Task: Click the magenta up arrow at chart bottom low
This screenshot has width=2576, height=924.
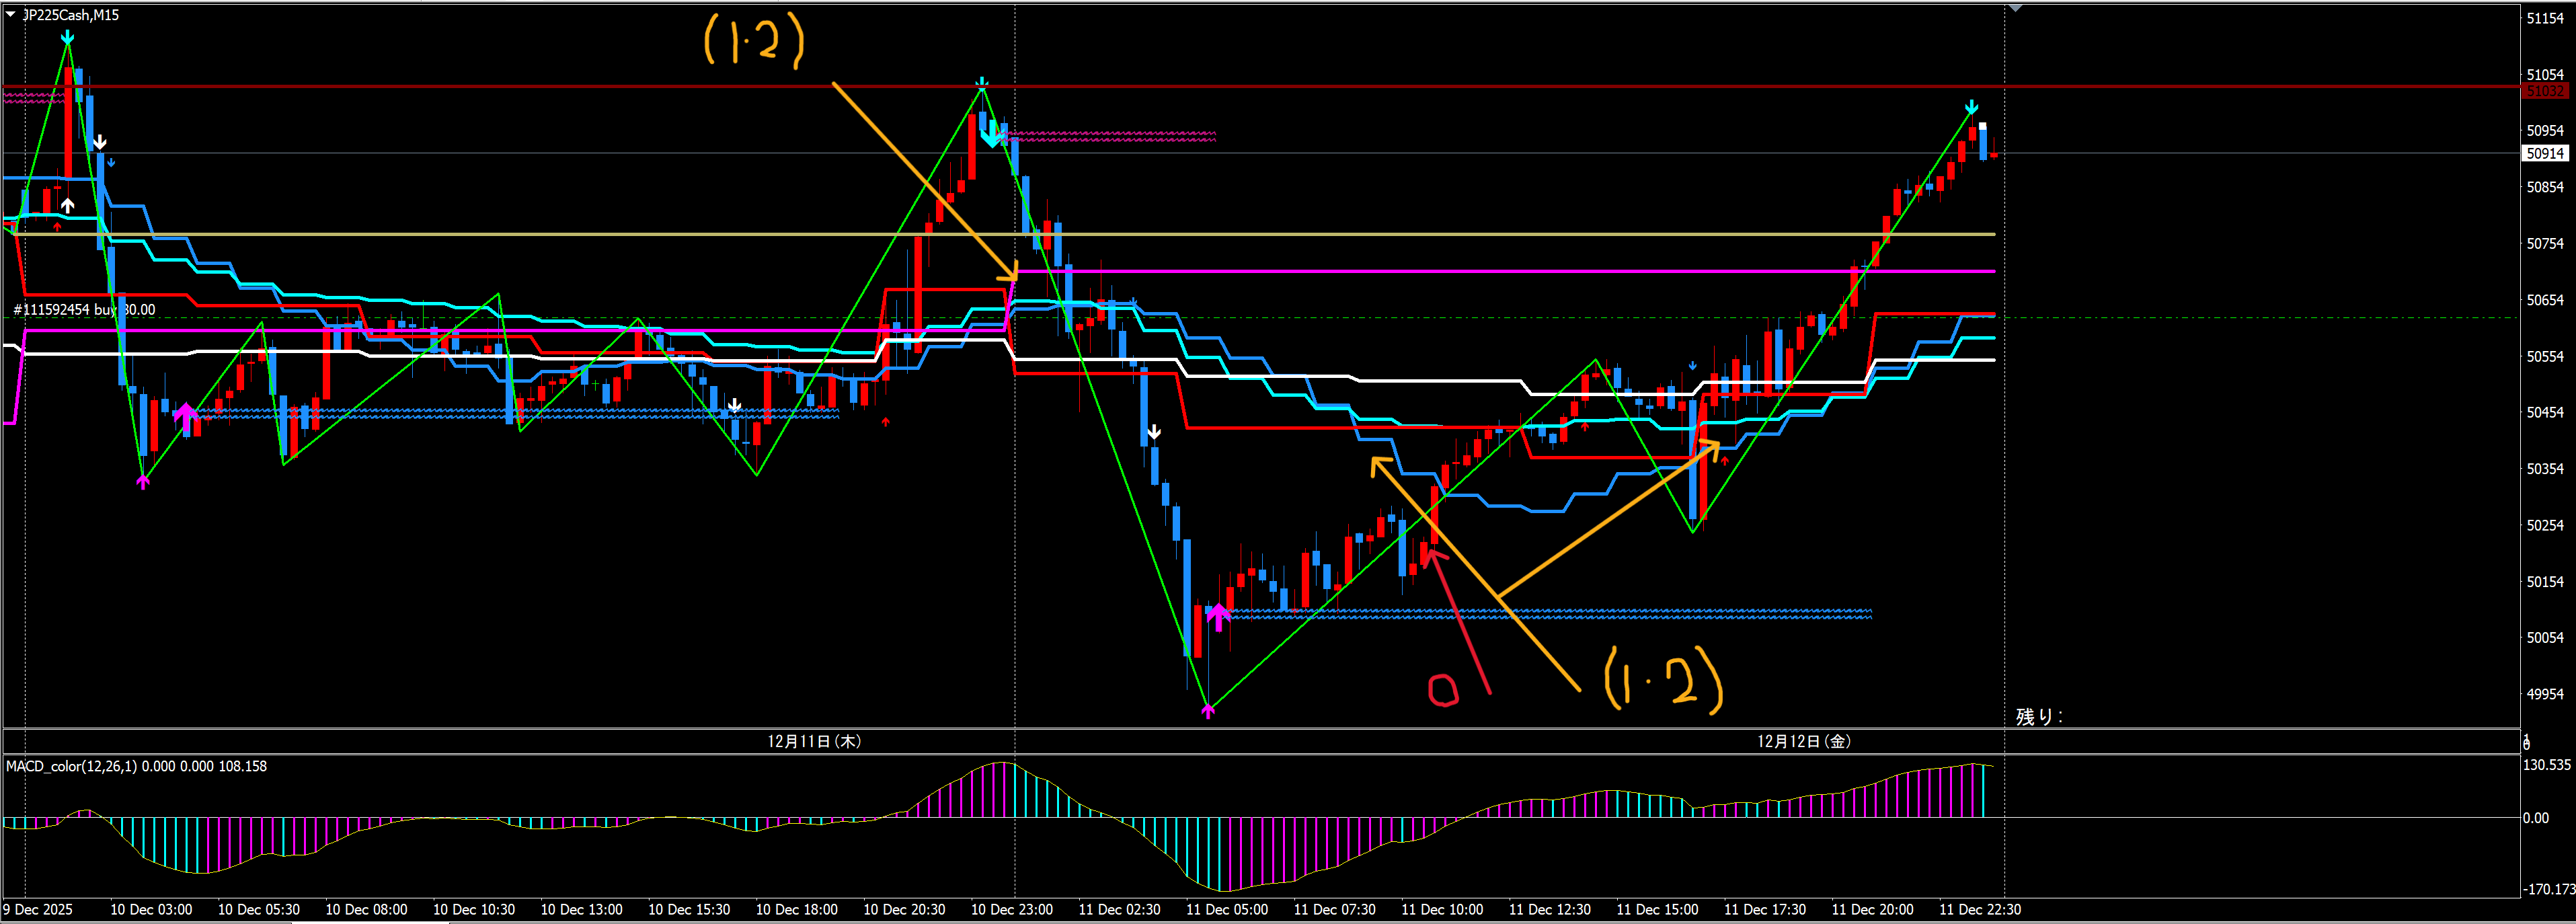Action: coord(1208,711)
